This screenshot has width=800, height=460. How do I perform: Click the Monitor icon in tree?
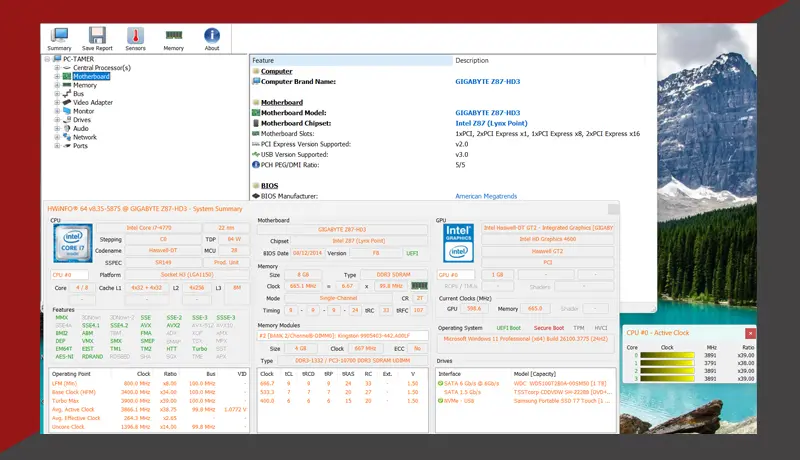tap(67, 111)
